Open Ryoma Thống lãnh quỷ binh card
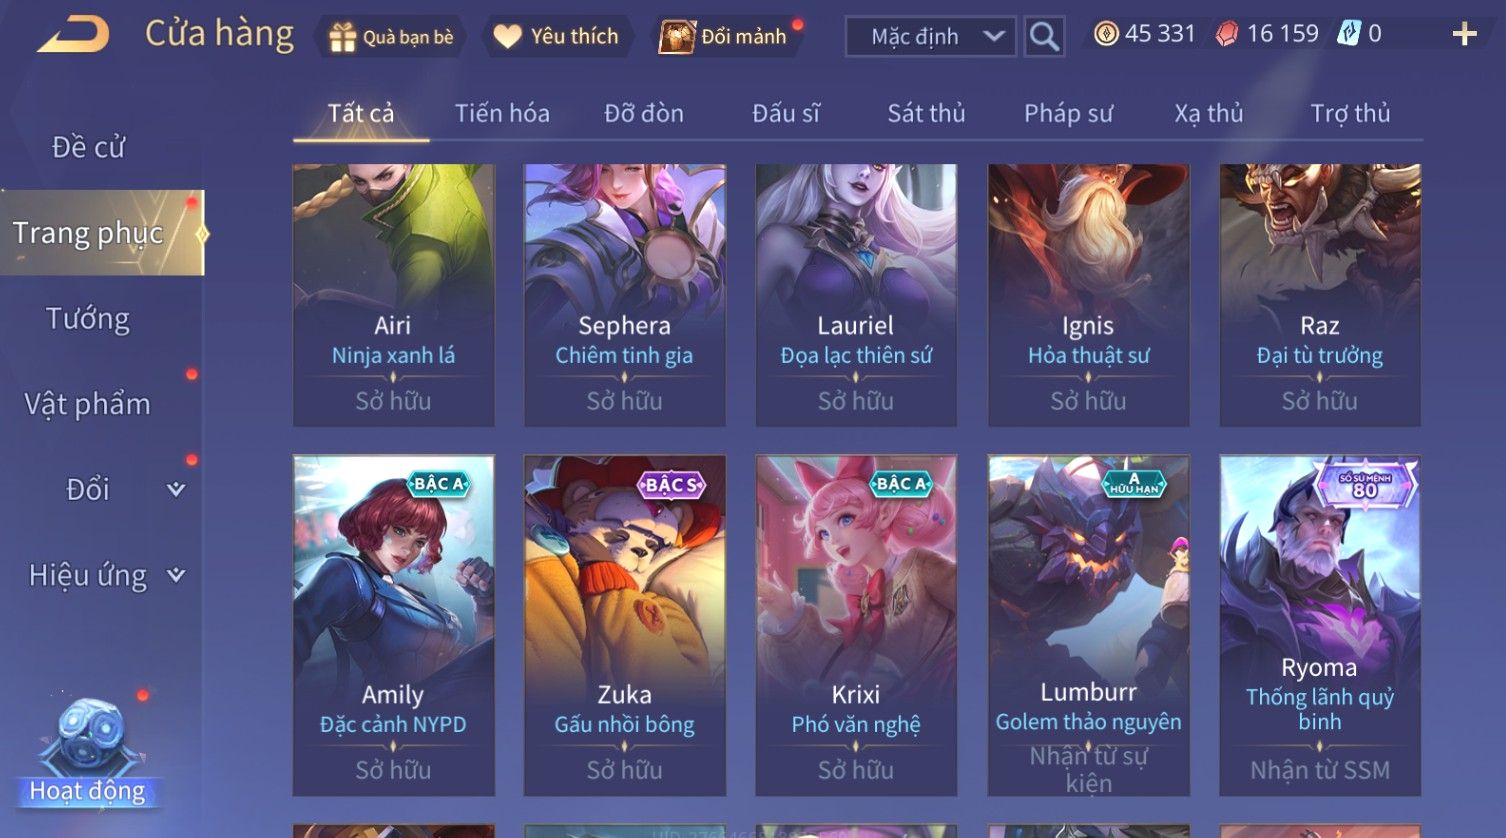This screenshot has width=1506, height=838. pos(1320,625)
